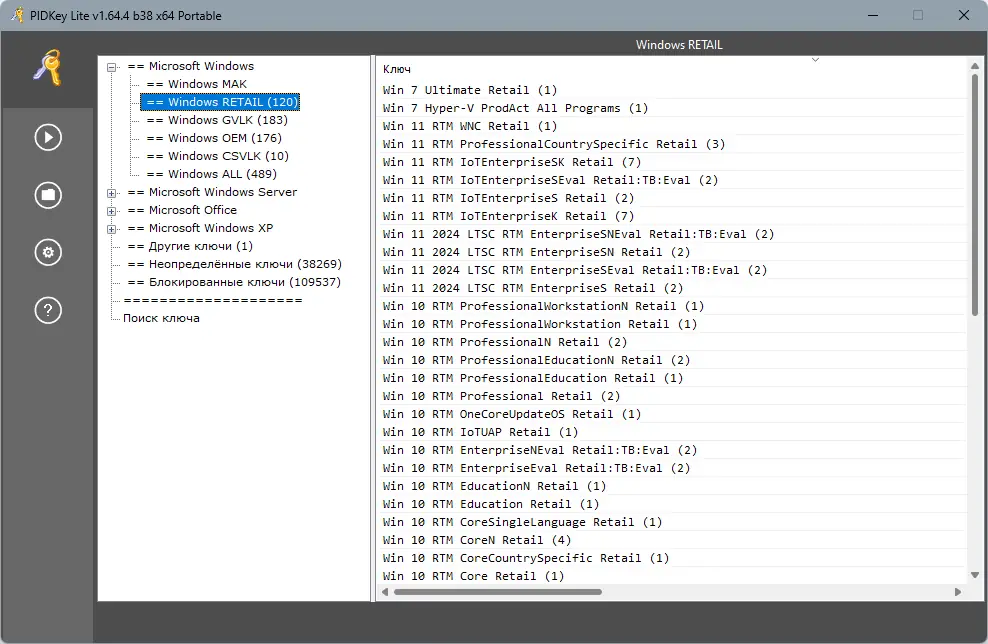Close the PIDKey Lite window
The image size is (988, 644).
coord(963,15)
